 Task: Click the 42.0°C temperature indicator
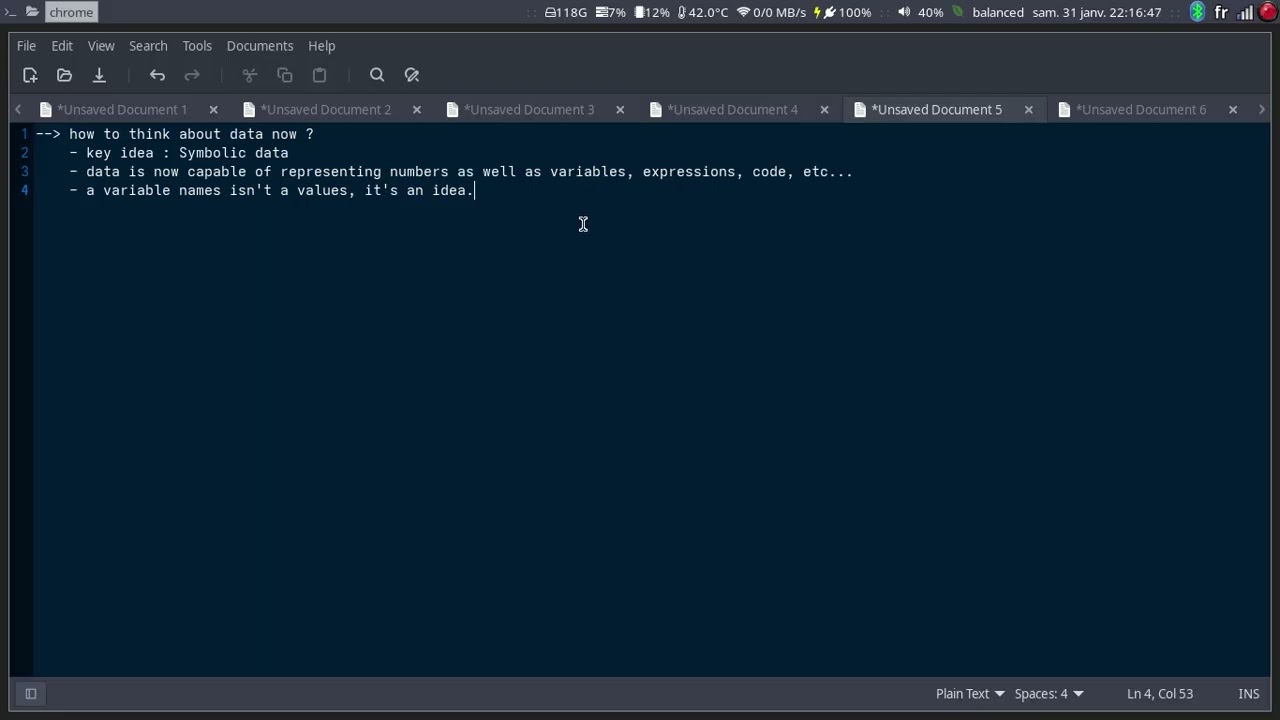(x=703, y=12)
